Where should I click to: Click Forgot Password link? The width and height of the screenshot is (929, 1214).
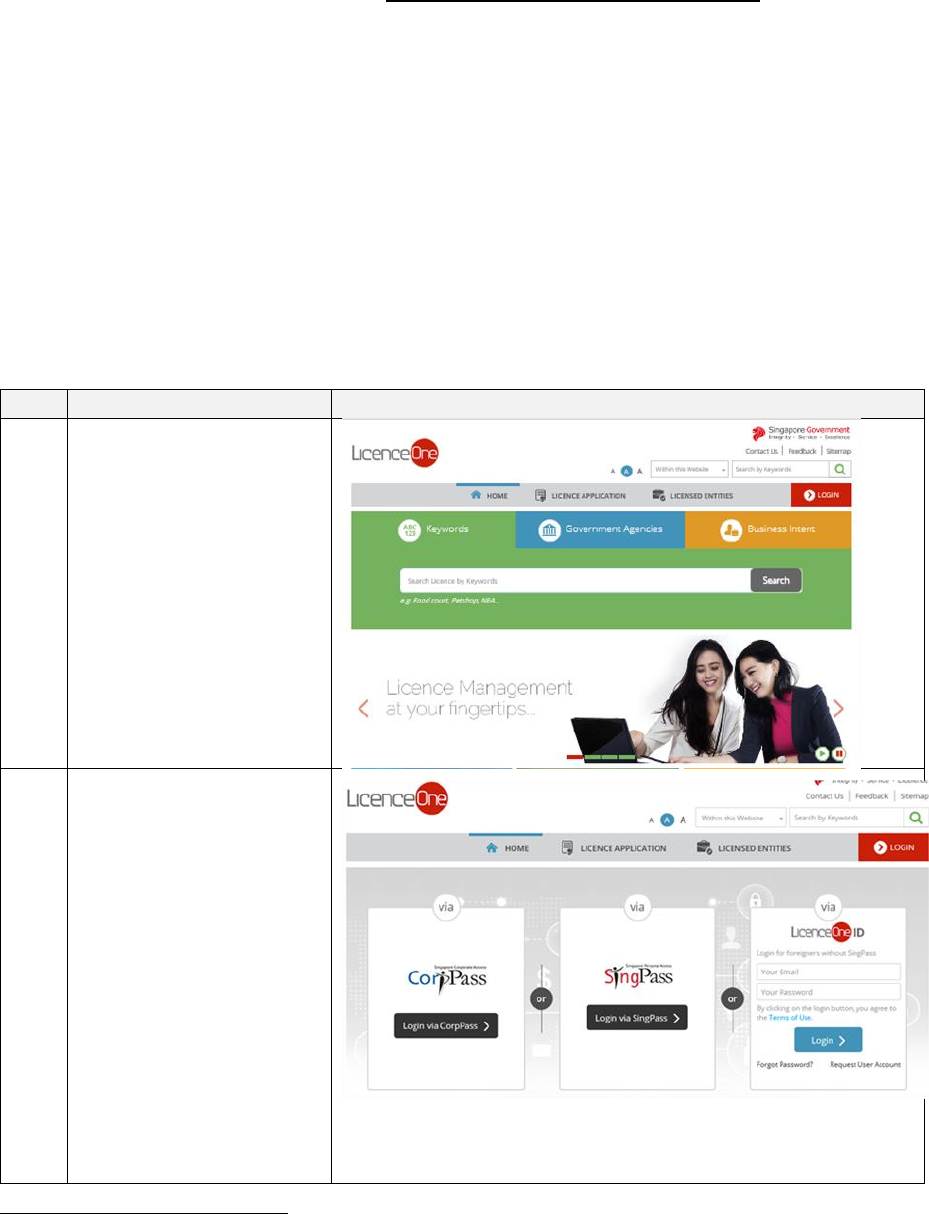pos(785,1065)
